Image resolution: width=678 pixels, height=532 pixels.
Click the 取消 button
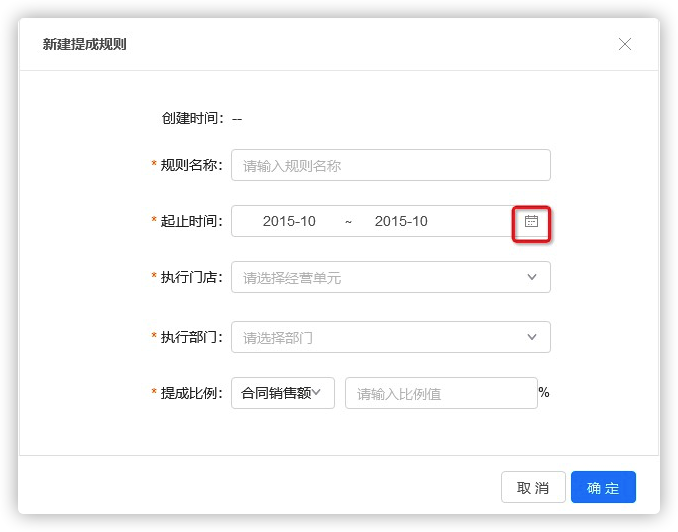click(x=533, y=487)
